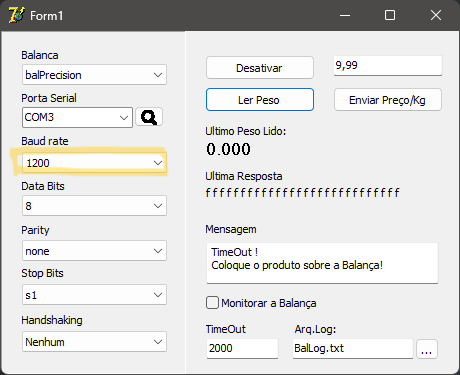
Task: Click the Arq.Log BalLog.txt input field
Action: 353,349
